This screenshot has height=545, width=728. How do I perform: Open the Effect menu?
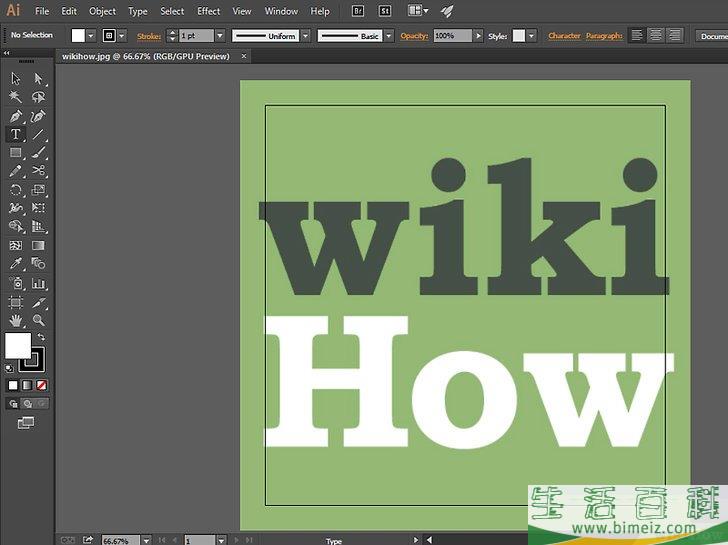(208, 11)
